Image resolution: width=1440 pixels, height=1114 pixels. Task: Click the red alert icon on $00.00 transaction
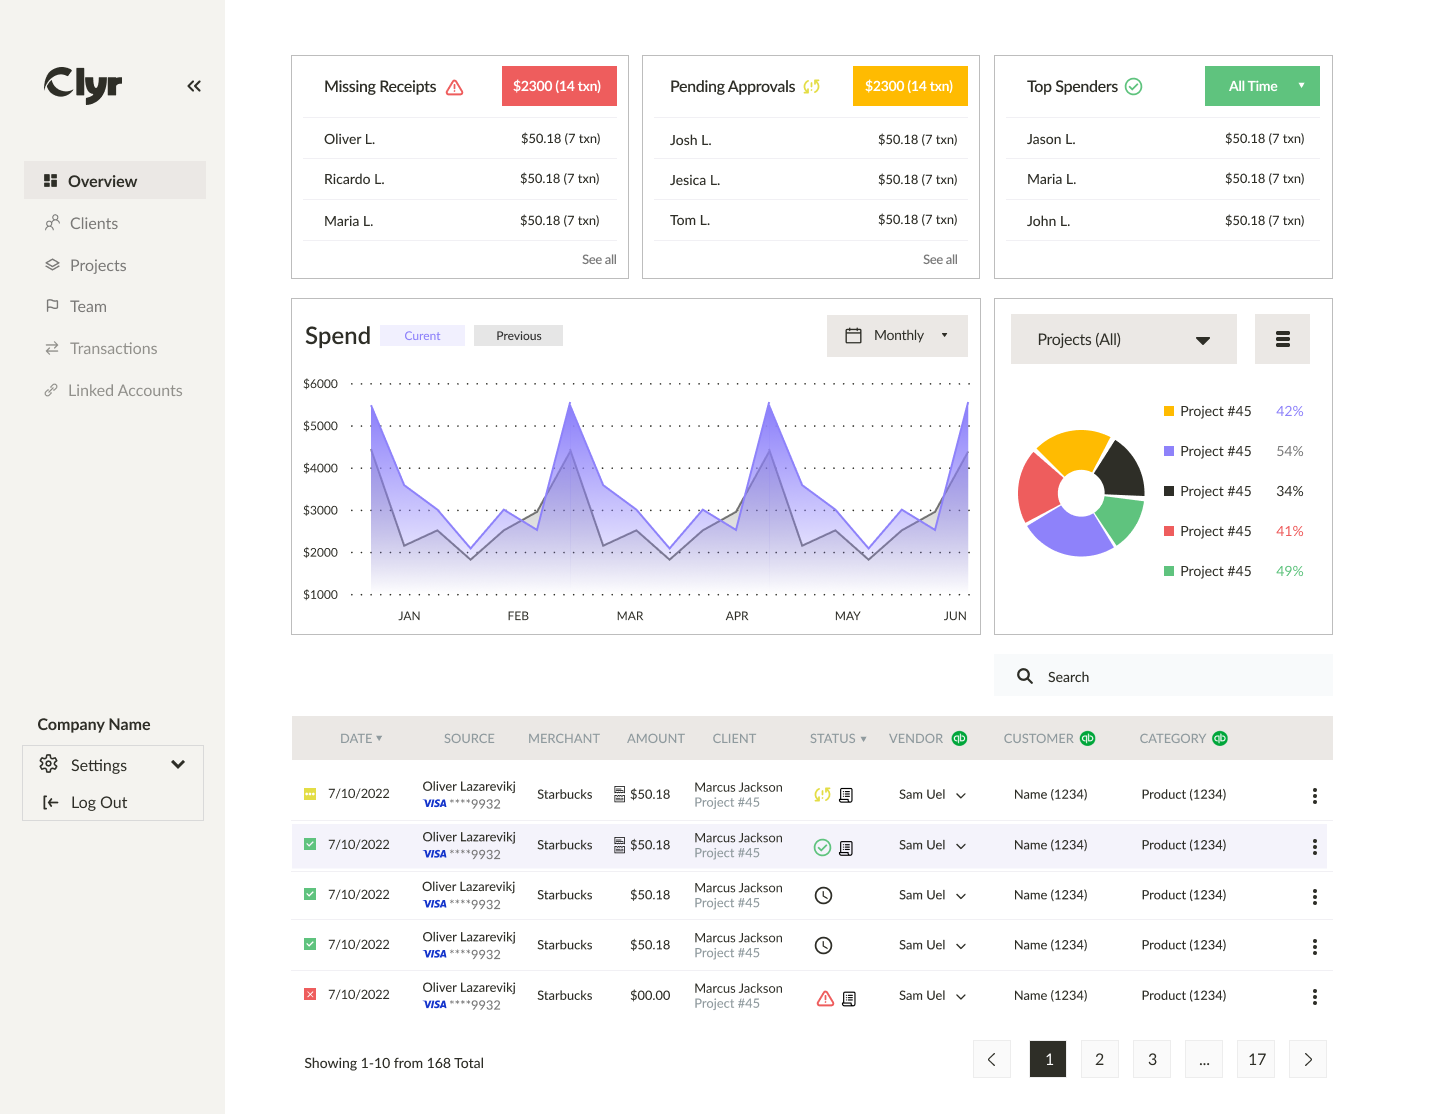click(x=824, y=998)
